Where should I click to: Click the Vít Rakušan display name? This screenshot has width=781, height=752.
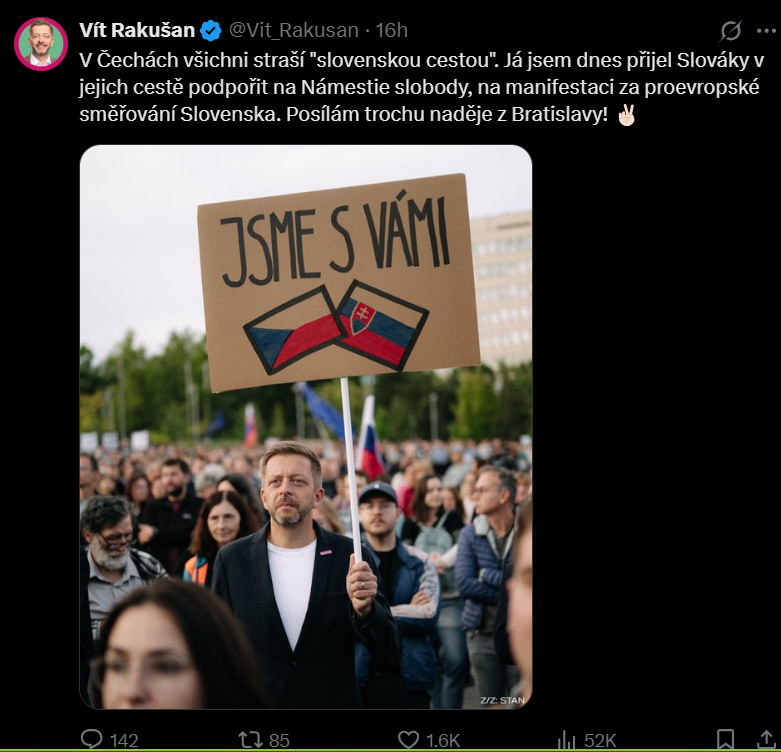click(x=137, y=30)
